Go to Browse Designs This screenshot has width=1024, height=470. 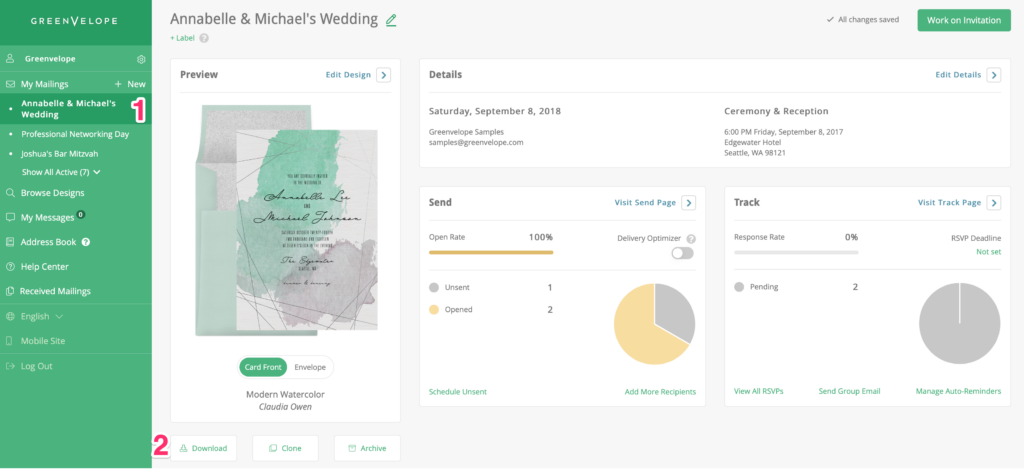(x=52, y=193)
